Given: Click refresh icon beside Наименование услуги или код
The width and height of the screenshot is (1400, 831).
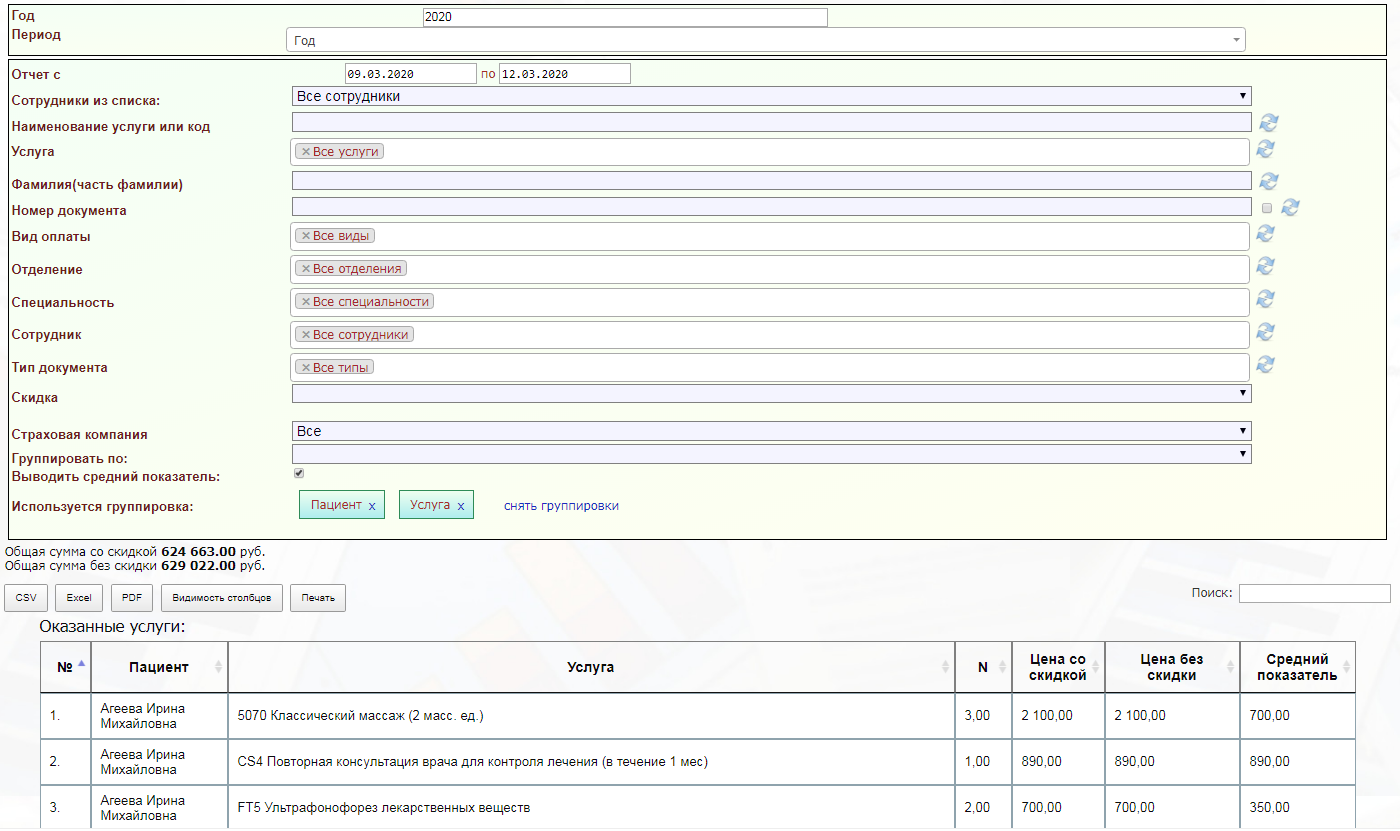Looking at the screenshot, I should (1269, 123).
